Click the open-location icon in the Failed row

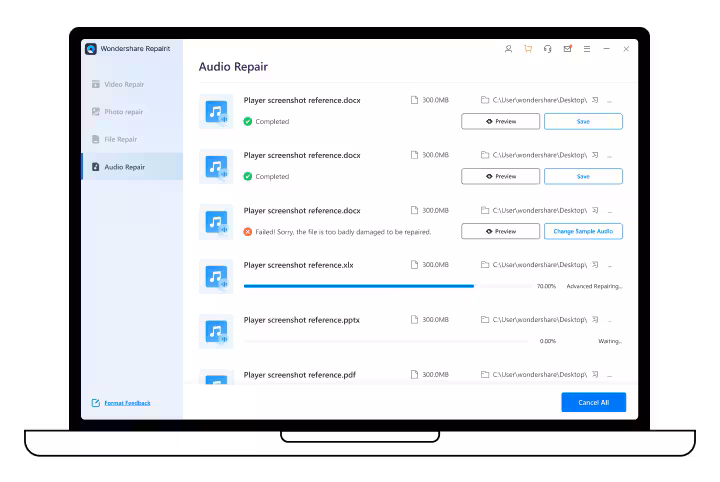click(x=595, y=210)
